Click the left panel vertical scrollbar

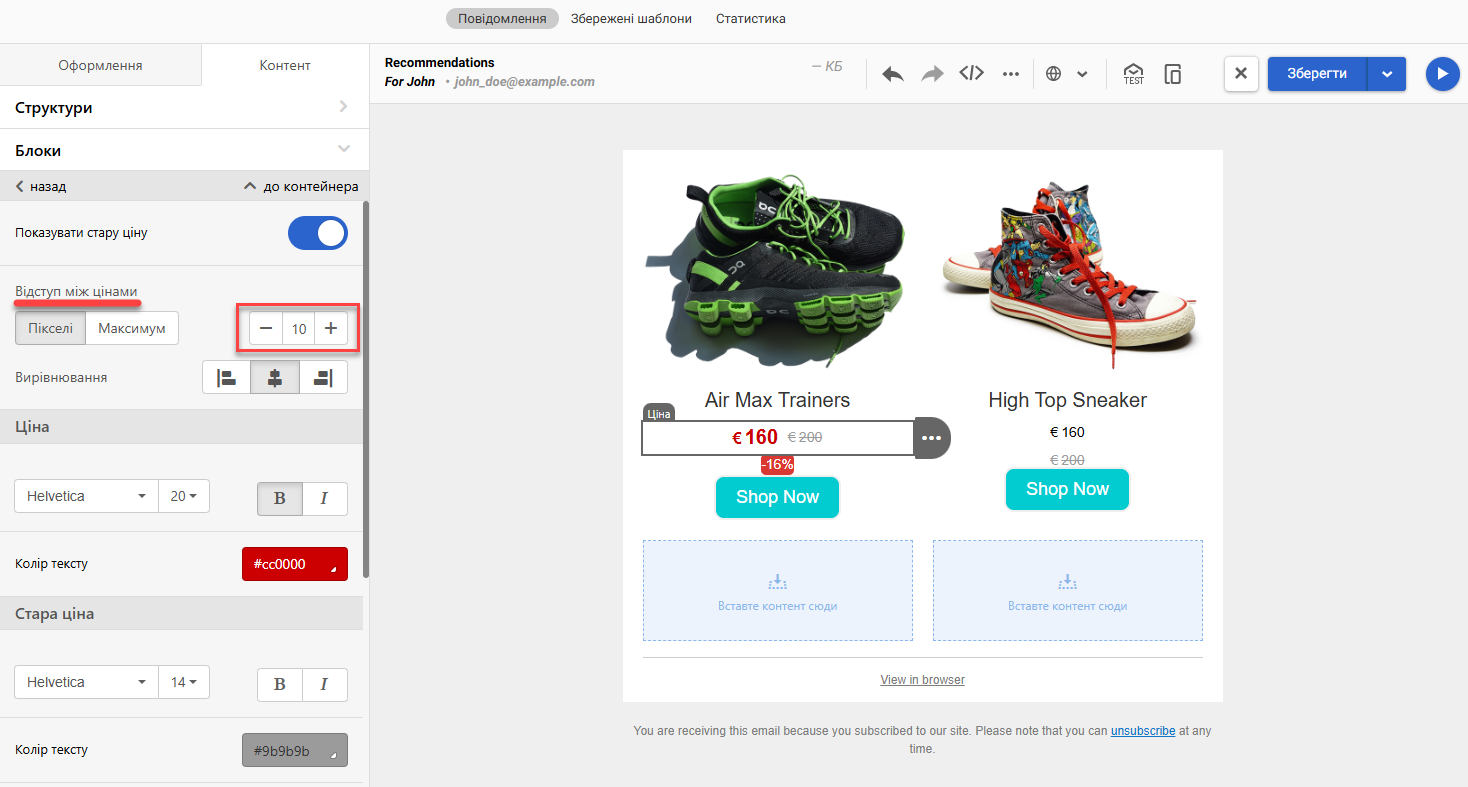(x=366, y=390)
